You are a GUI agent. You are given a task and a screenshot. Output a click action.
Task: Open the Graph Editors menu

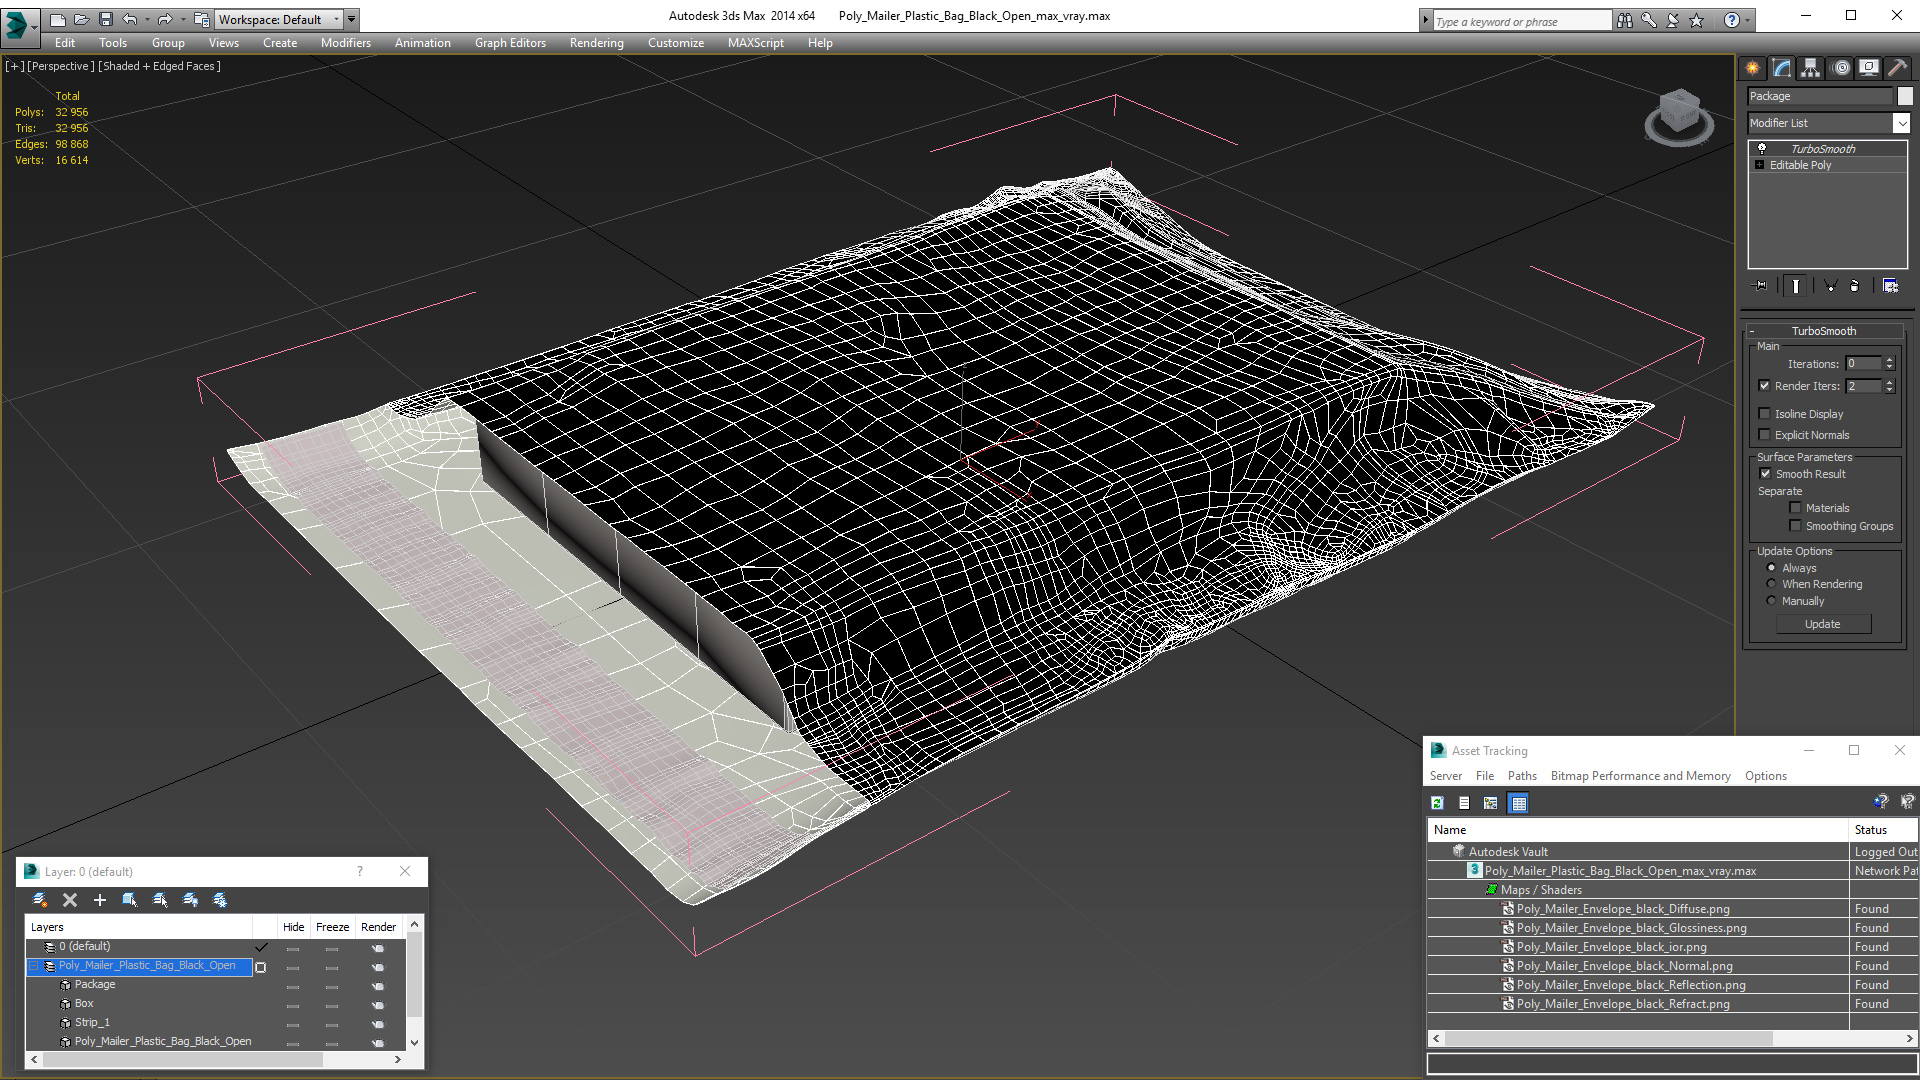click(510, 43)
